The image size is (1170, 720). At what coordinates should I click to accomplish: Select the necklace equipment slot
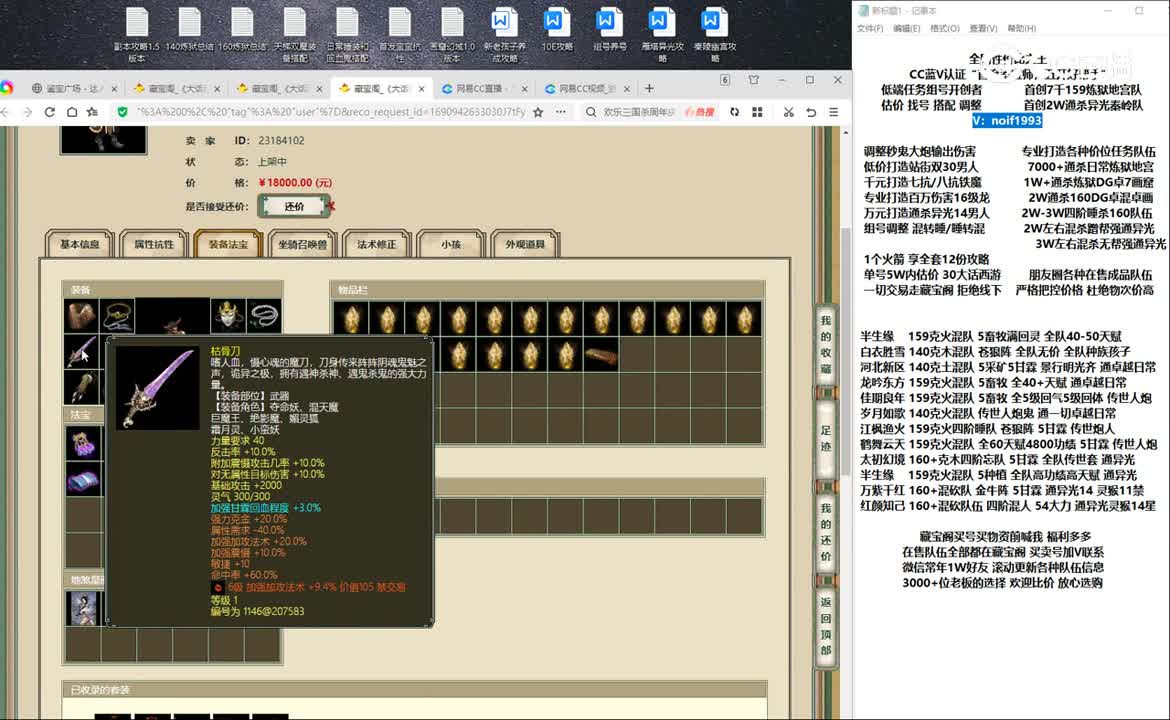coord(118,316)
